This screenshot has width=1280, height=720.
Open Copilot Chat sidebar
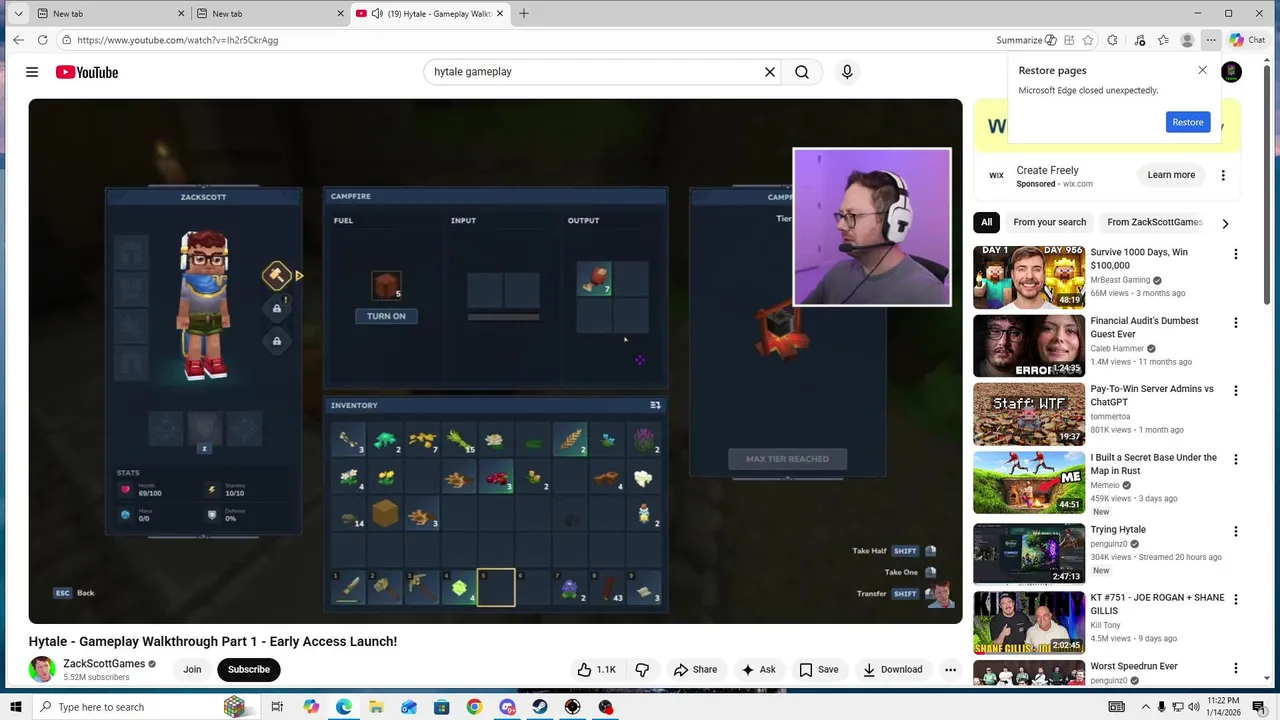(1248, 40)
